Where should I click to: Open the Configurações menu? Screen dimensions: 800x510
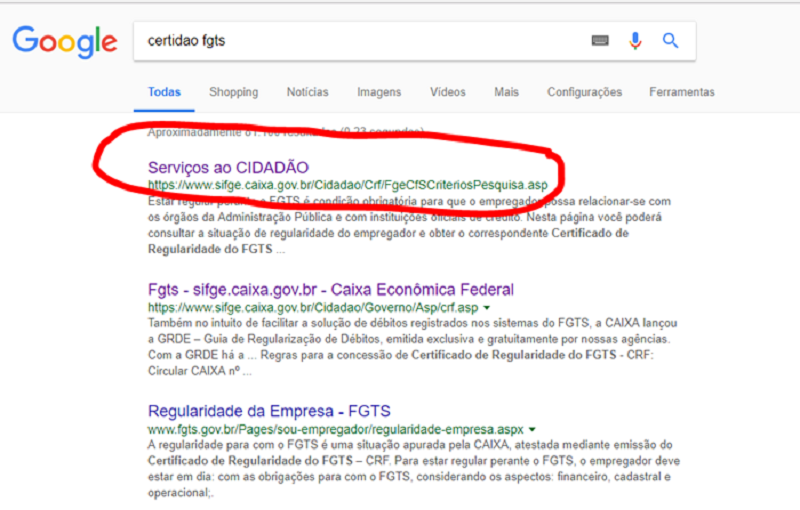(584, 92)
